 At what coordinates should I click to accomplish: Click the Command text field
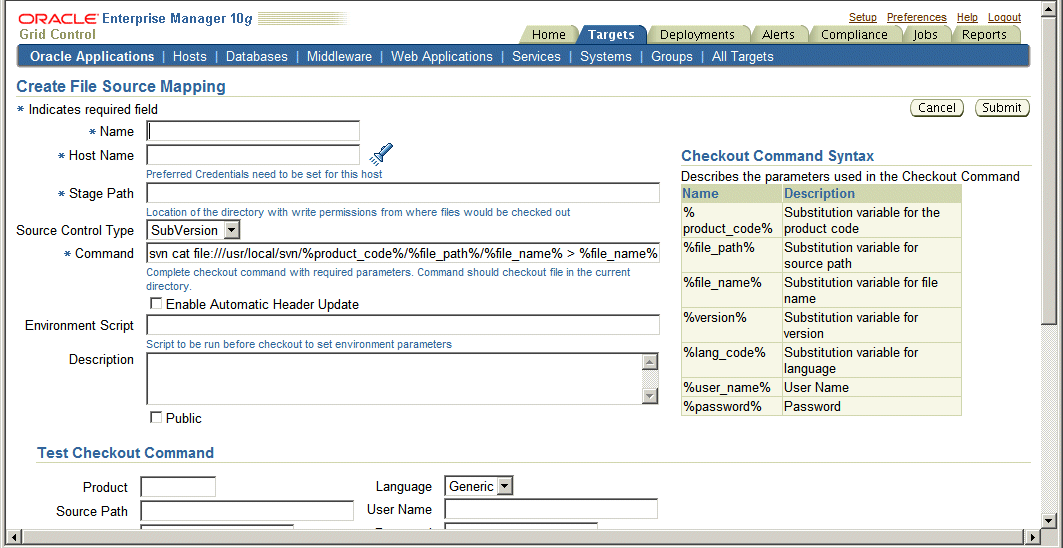click(x=403, y=253)
